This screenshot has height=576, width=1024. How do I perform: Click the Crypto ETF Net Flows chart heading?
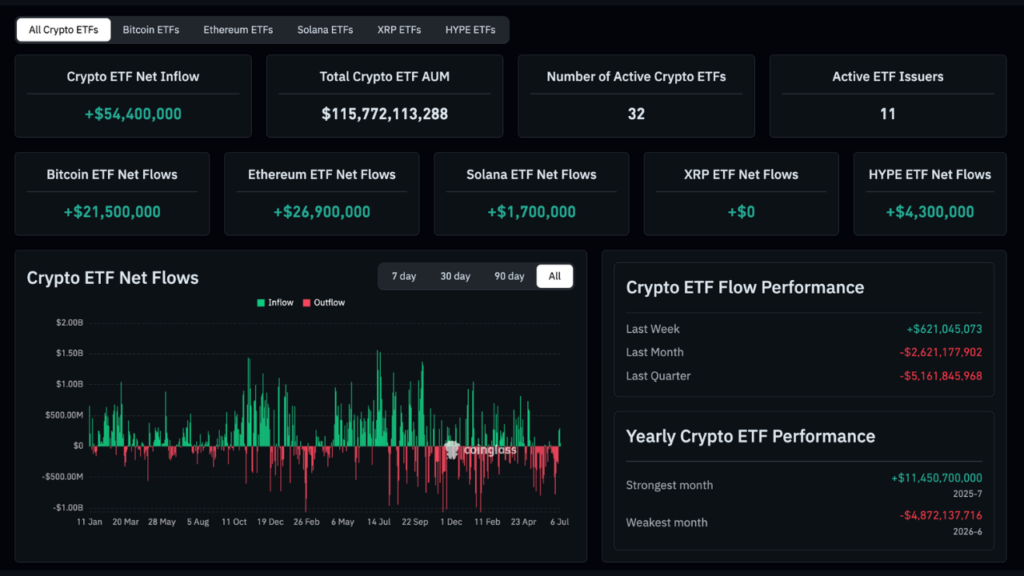coord(112,278)
